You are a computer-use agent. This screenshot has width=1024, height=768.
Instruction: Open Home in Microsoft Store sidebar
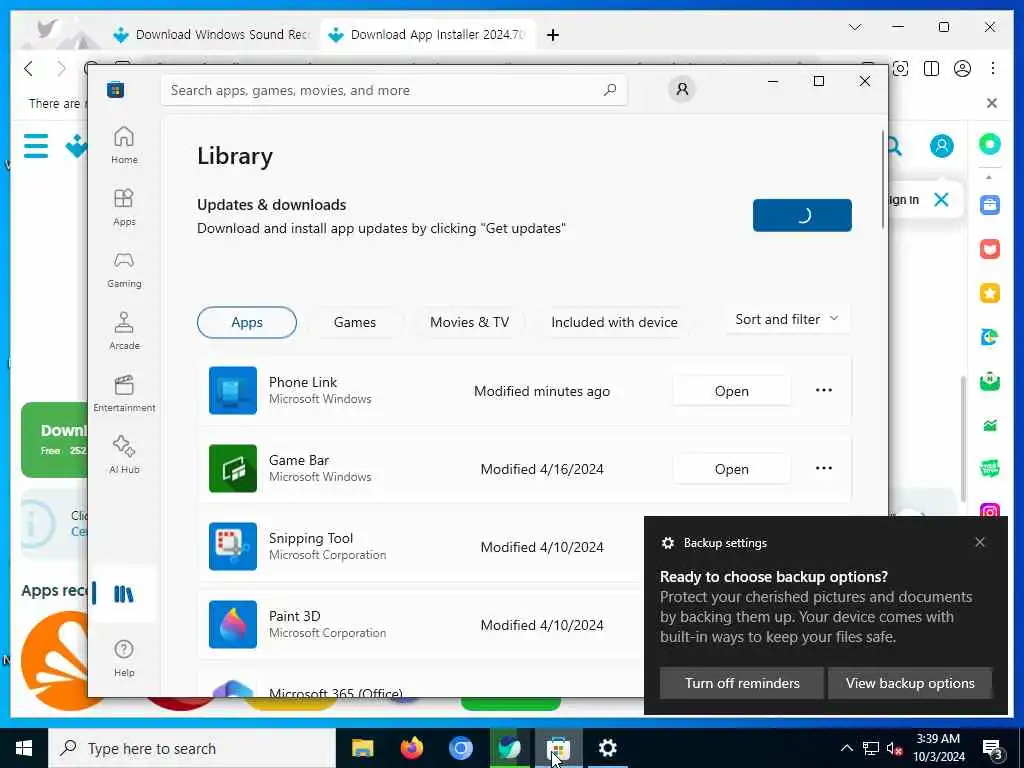(x=124, y=145)
